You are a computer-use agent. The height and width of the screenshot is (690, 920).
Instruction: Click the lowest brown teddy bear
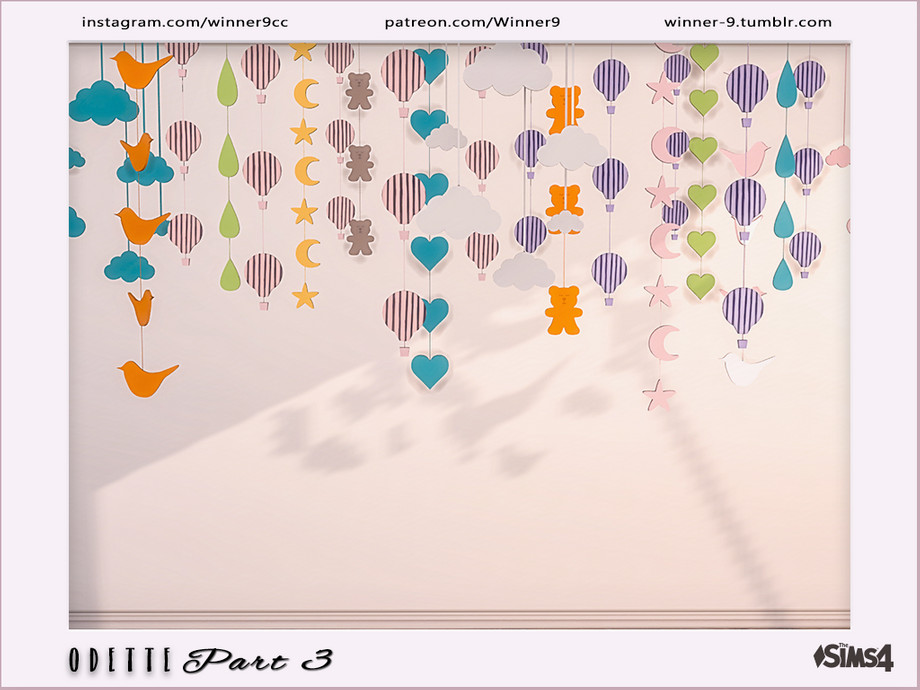360,237
